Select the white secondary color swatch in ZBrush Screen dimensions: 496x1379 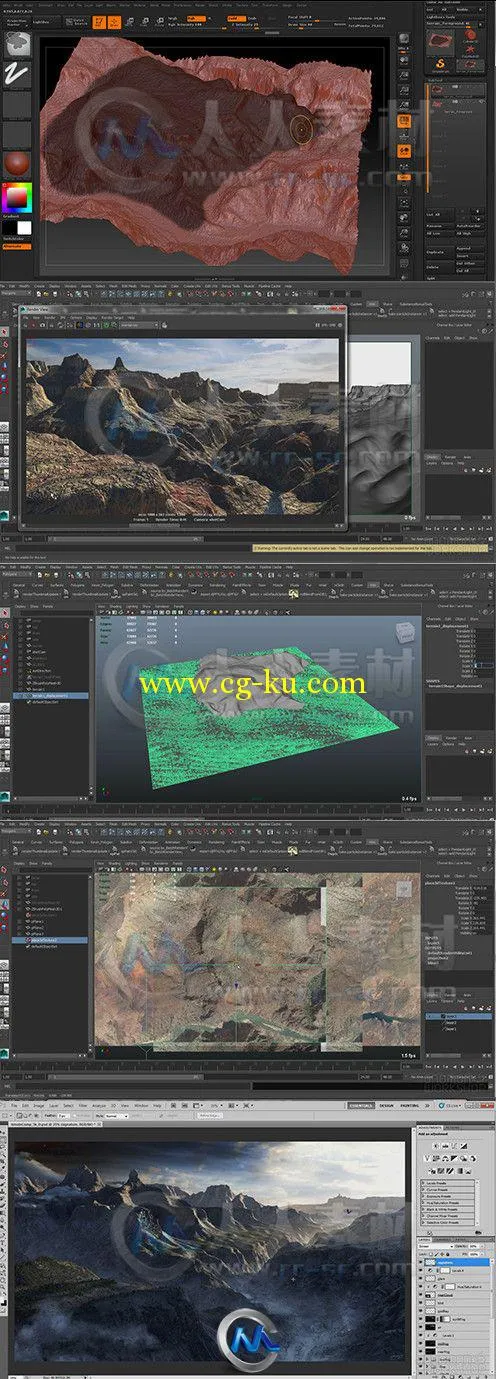[23, 228]
